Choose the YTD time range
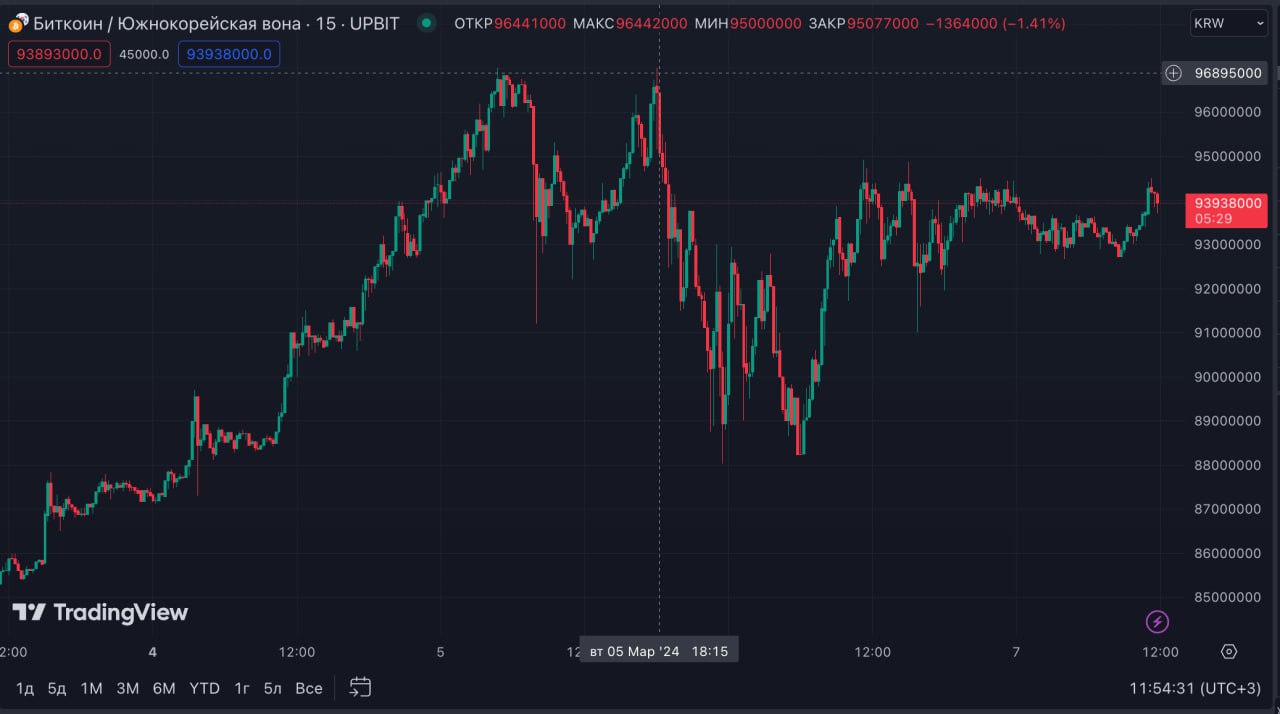This screenshot has height=714, width=1280. point(204,688)
